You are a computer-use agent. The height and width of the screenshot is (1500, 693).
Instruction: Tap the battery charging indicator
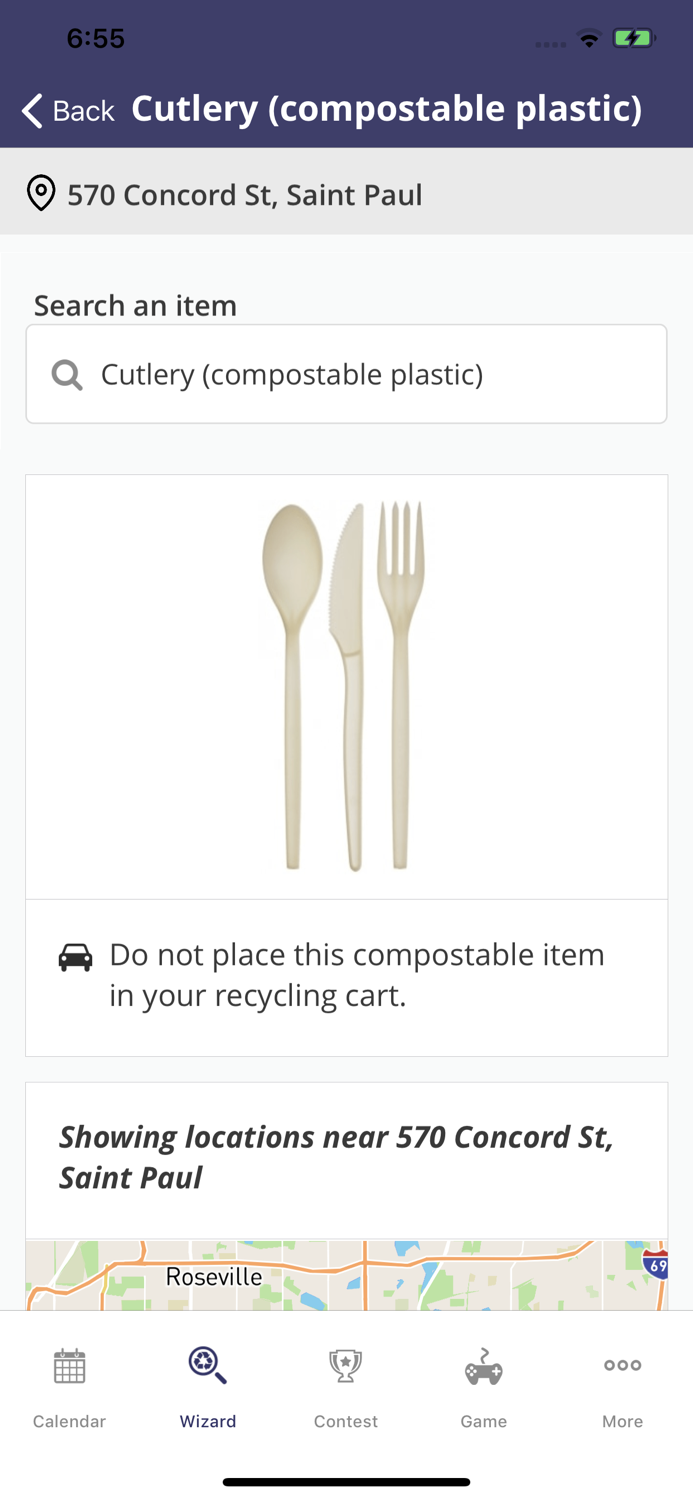click(x=634, y=38)
